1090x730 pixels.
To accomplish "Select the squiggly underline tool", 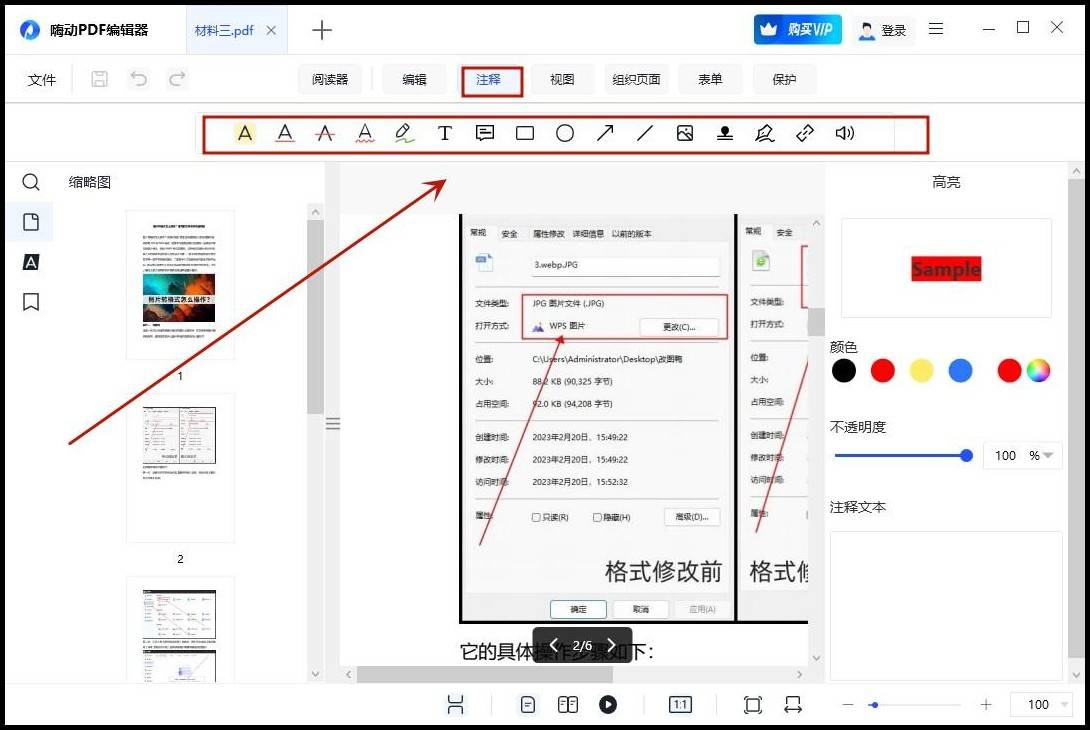I will (365, 133).
